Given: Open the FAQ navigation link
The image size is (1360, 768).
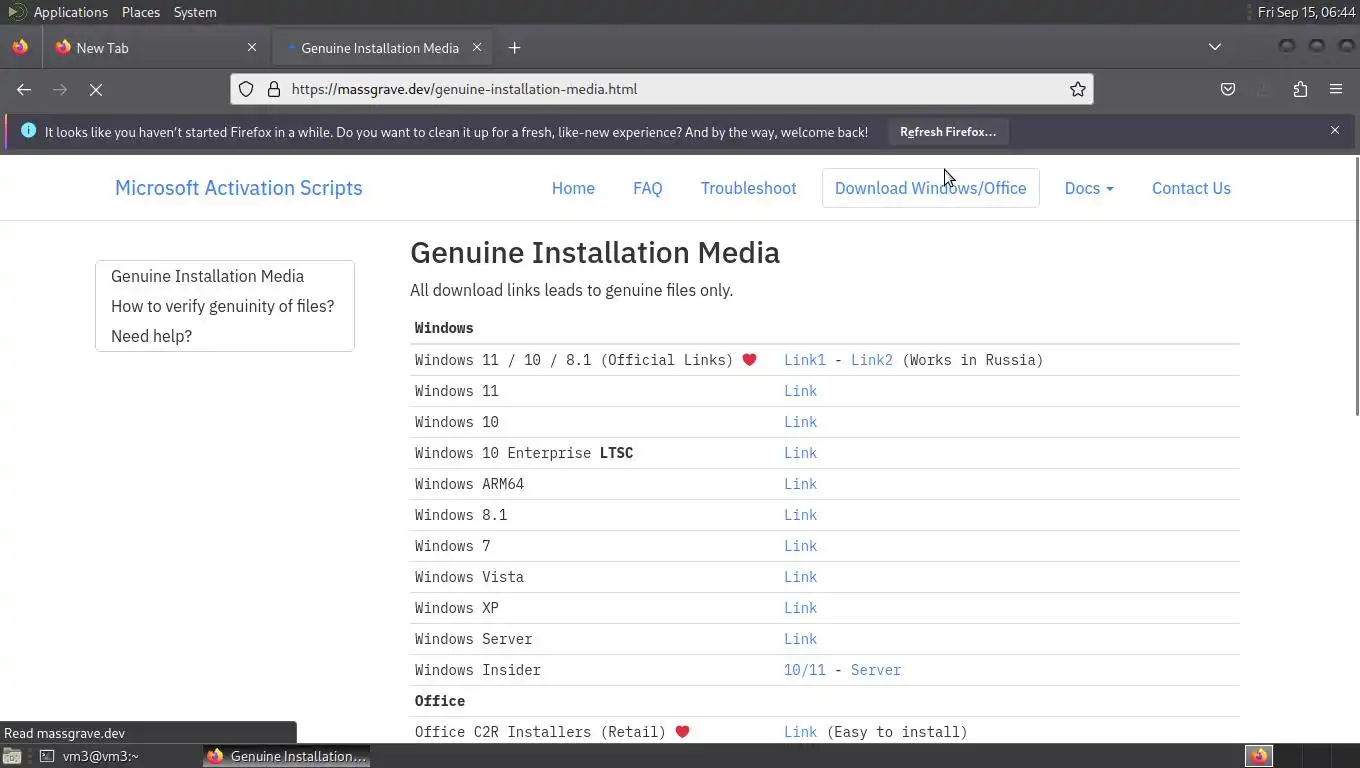Looking at the screenshot, I should [x=647, y=188].
